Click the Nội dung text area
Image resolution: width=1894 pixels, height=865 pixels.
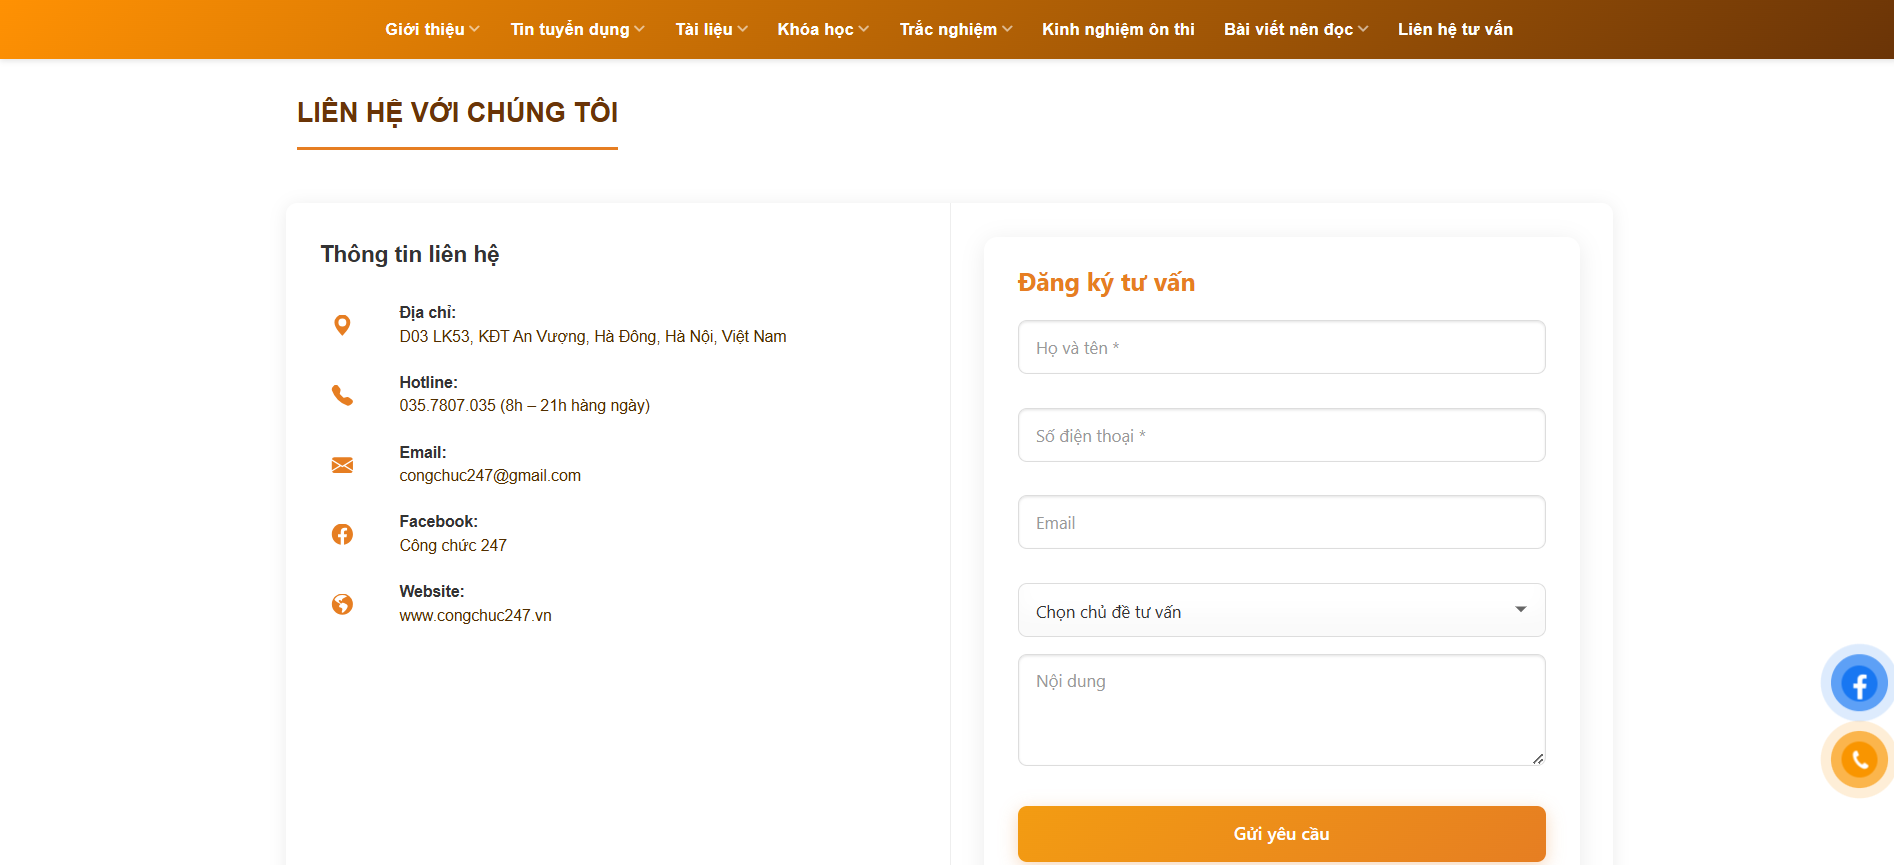(x=1281, y=710)
